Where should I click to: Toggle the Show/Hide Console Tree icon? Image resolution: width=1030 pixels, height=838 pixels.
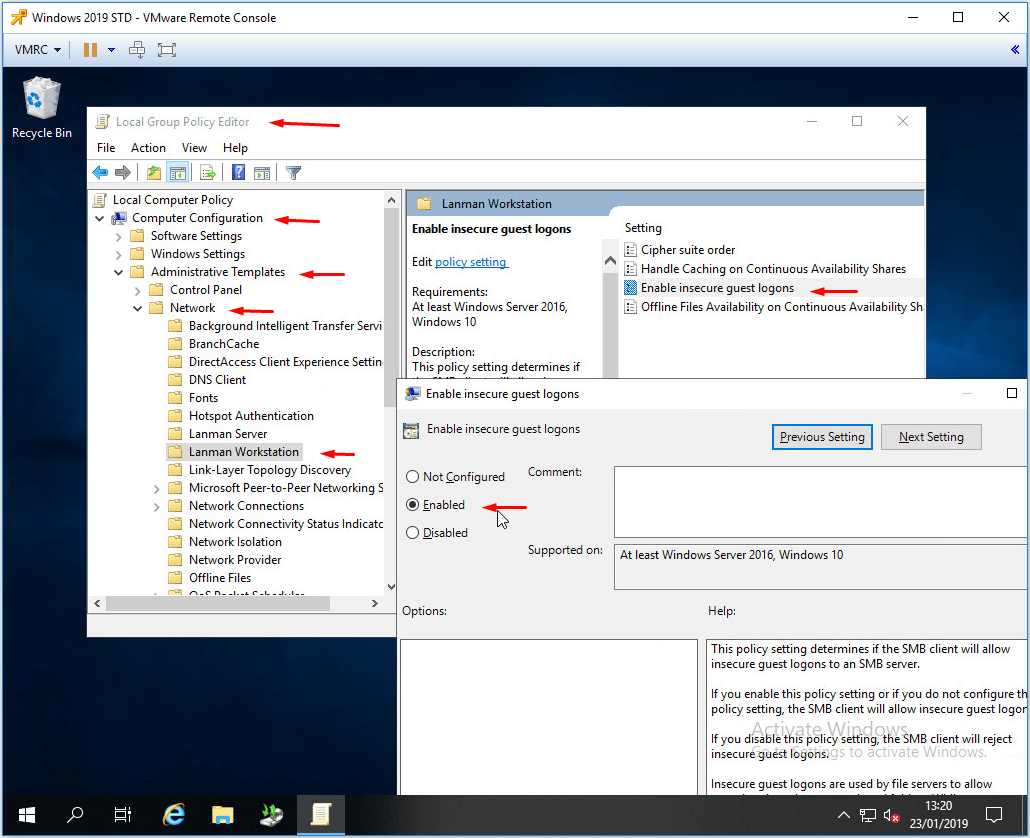click(177, 173)
